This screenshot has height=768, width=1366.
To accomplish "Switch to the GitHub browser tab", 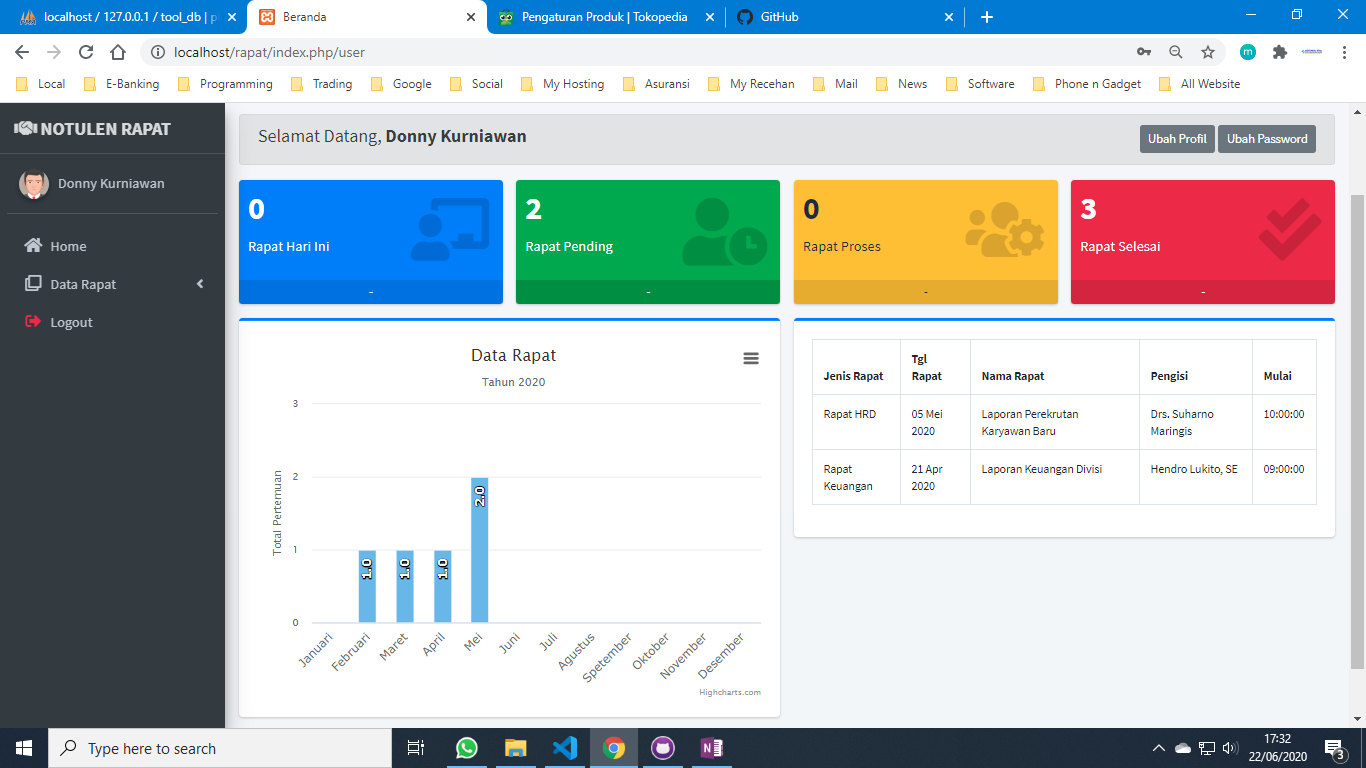I will [779, 17].
